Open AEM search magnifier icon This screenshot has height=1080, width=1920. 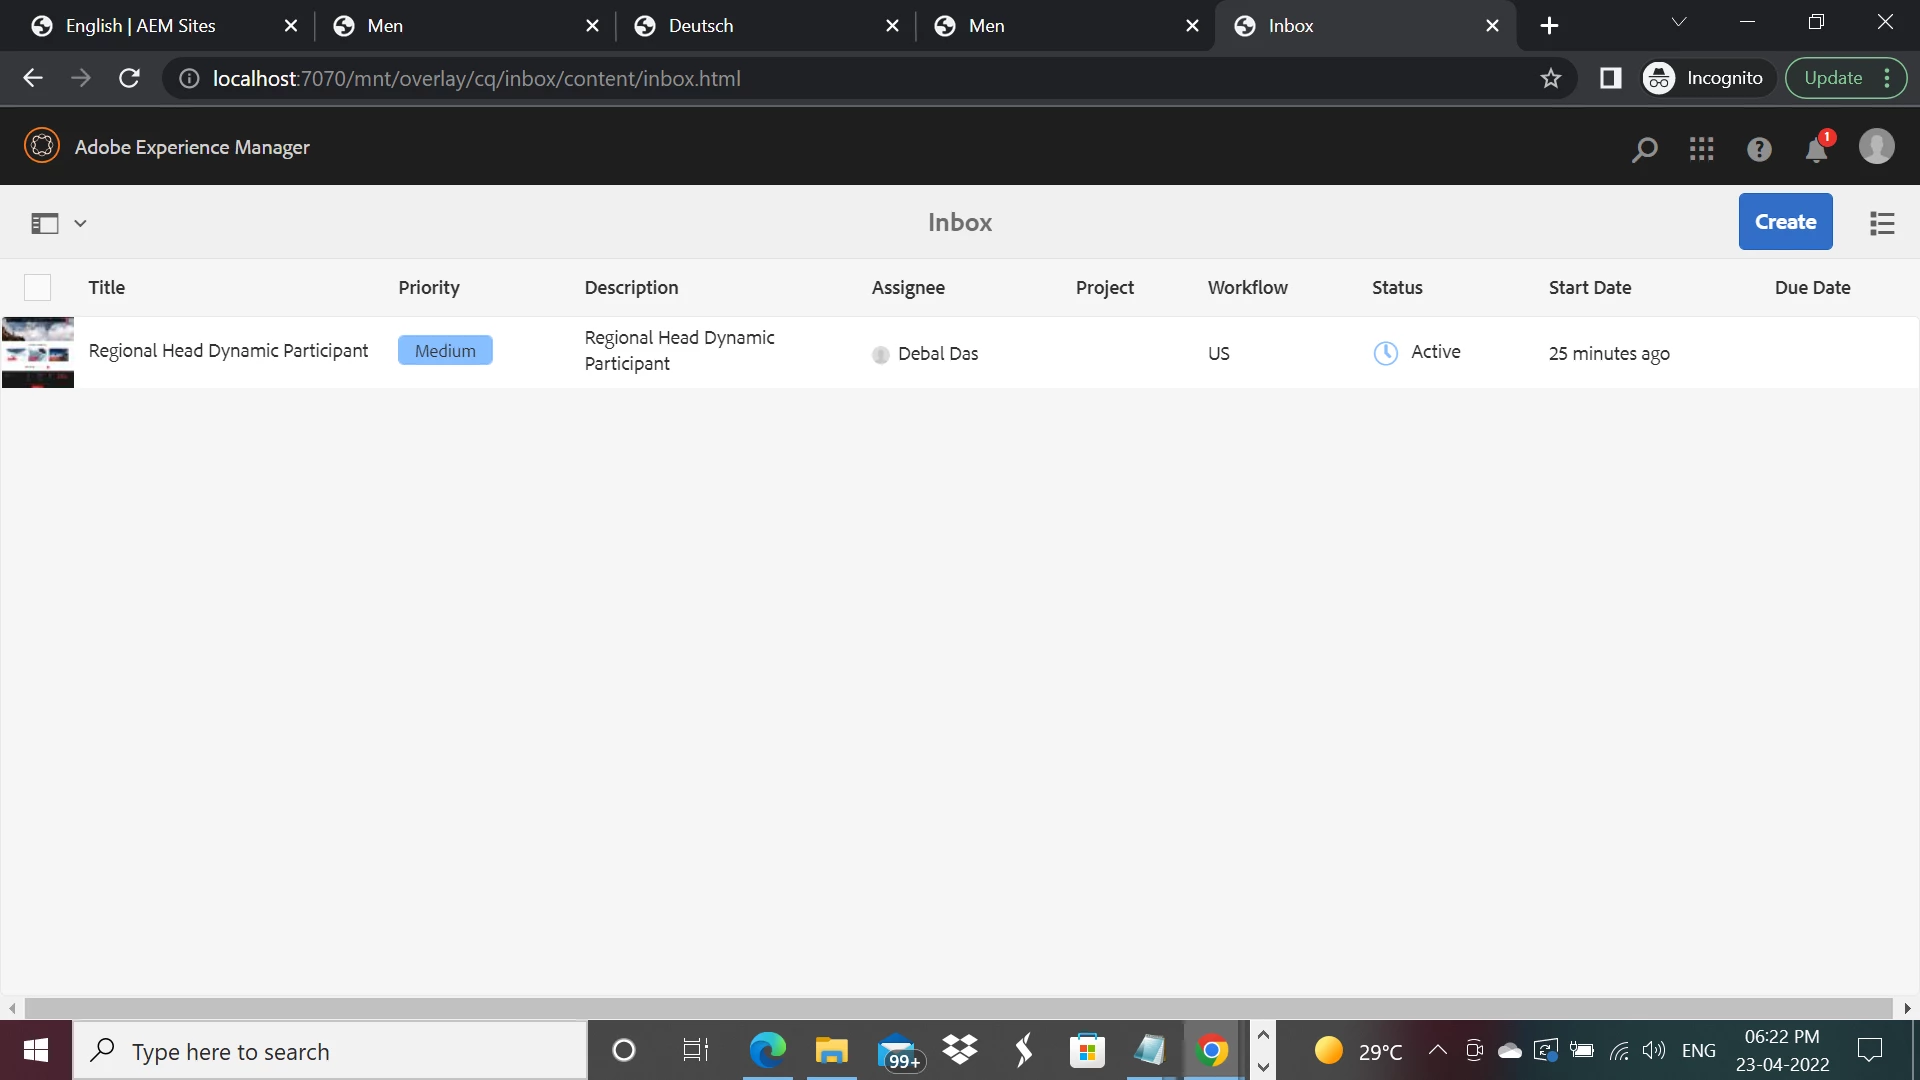[1644, 149]
